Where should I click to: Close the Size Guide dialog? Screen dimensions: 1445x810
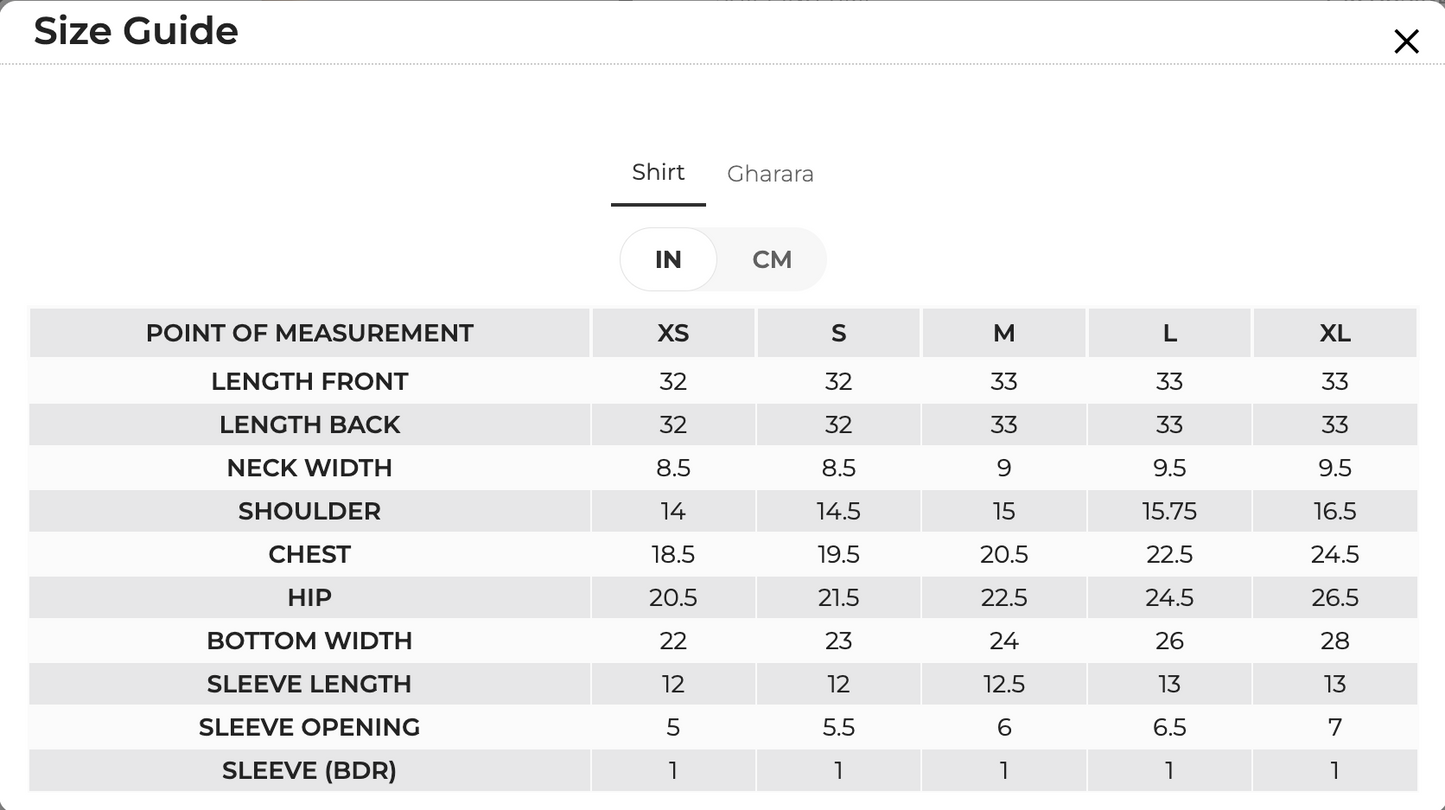(1406, 41)
